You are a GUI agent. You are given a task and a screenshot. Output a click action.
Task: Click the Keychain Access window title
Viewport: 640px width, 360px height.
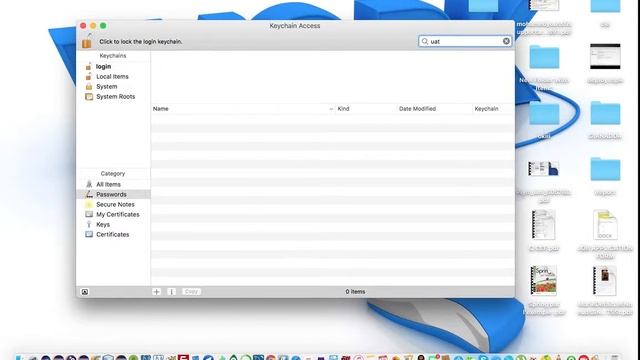click(x=295, y=26)
